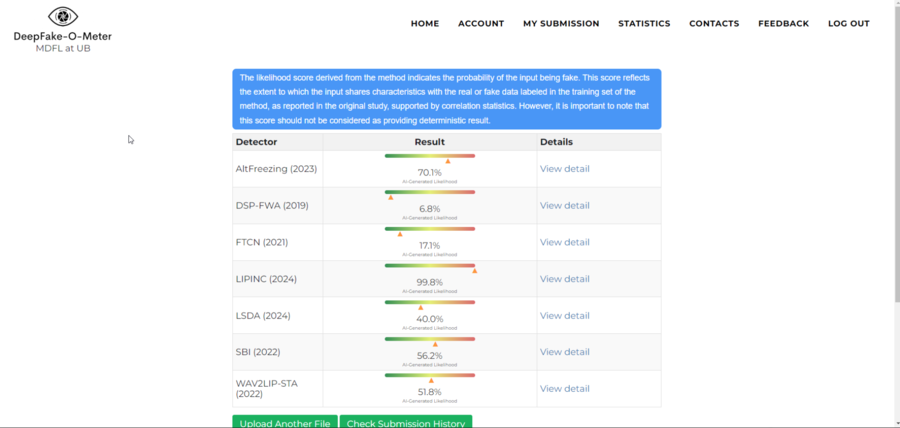Click the AltFreezing 70.1% likelihood marker
The width and height of the screenshot is (900, 428).
click(448, 161)
